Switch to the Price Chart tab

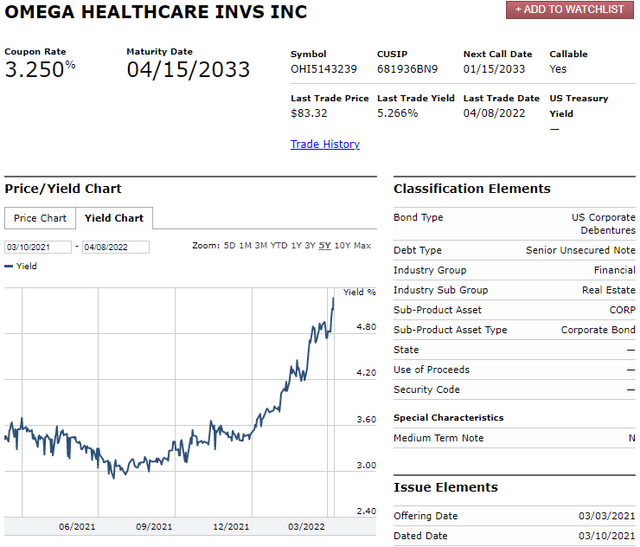pyautogui.click(x=40, y=218)
